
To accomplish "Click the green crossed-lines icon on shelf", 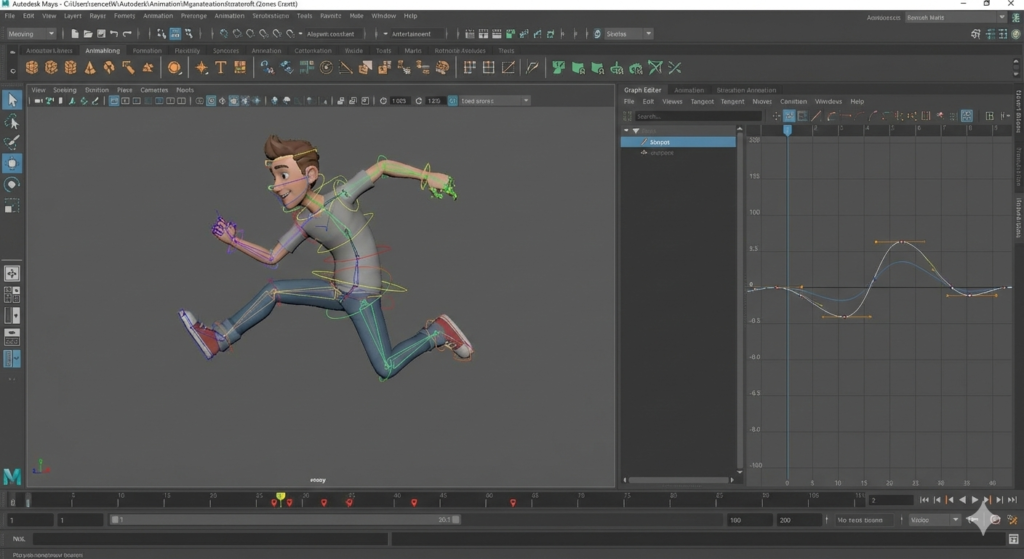I will pyautogui.click(x=675, y=68).
